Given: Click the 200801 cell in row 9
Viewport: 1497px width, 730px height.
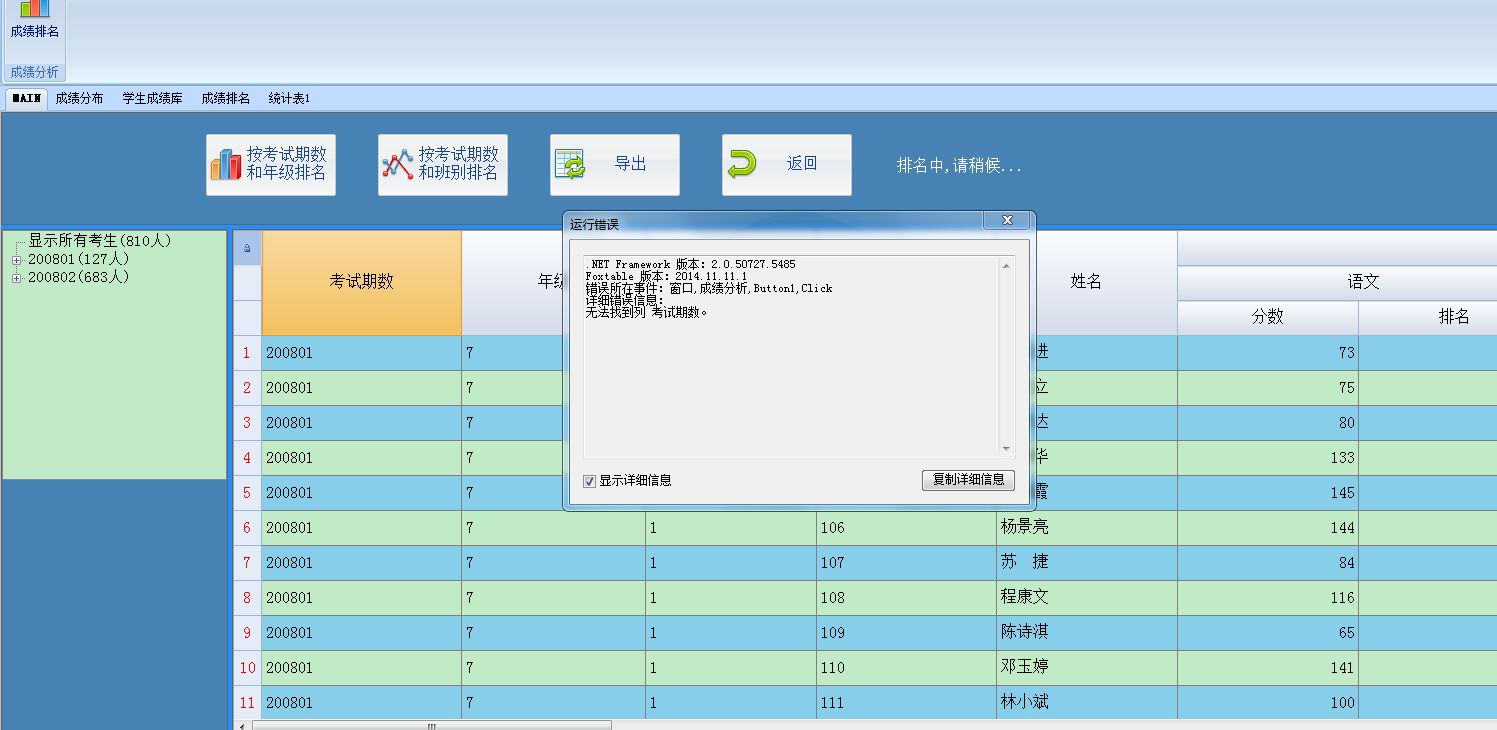Looking at the screenshot, I should pyautogui.click(x=361, y=633).
